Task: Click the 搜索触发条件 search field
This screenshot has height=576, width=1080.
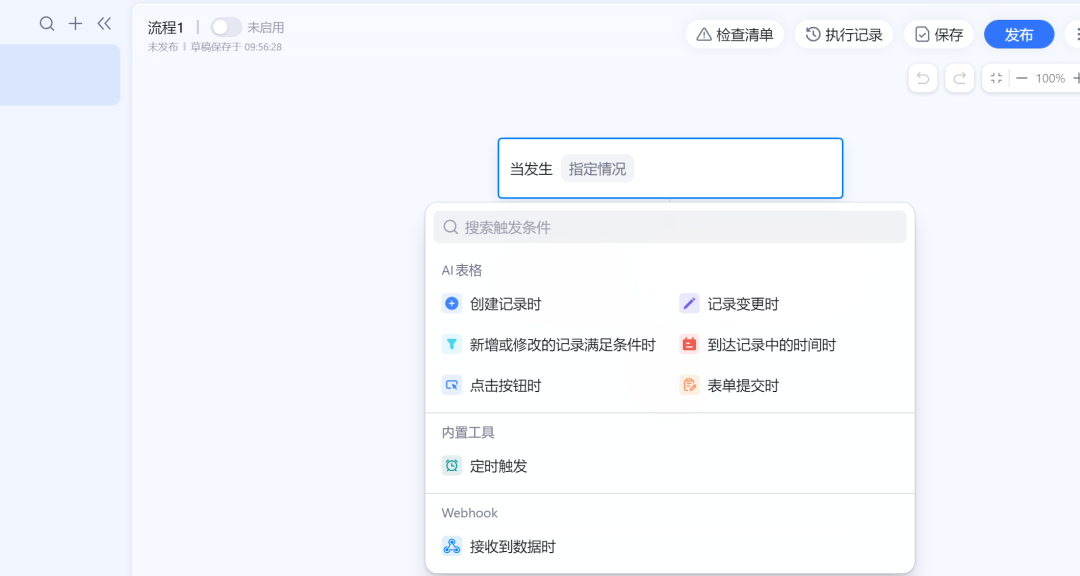Action: [670, 227]
